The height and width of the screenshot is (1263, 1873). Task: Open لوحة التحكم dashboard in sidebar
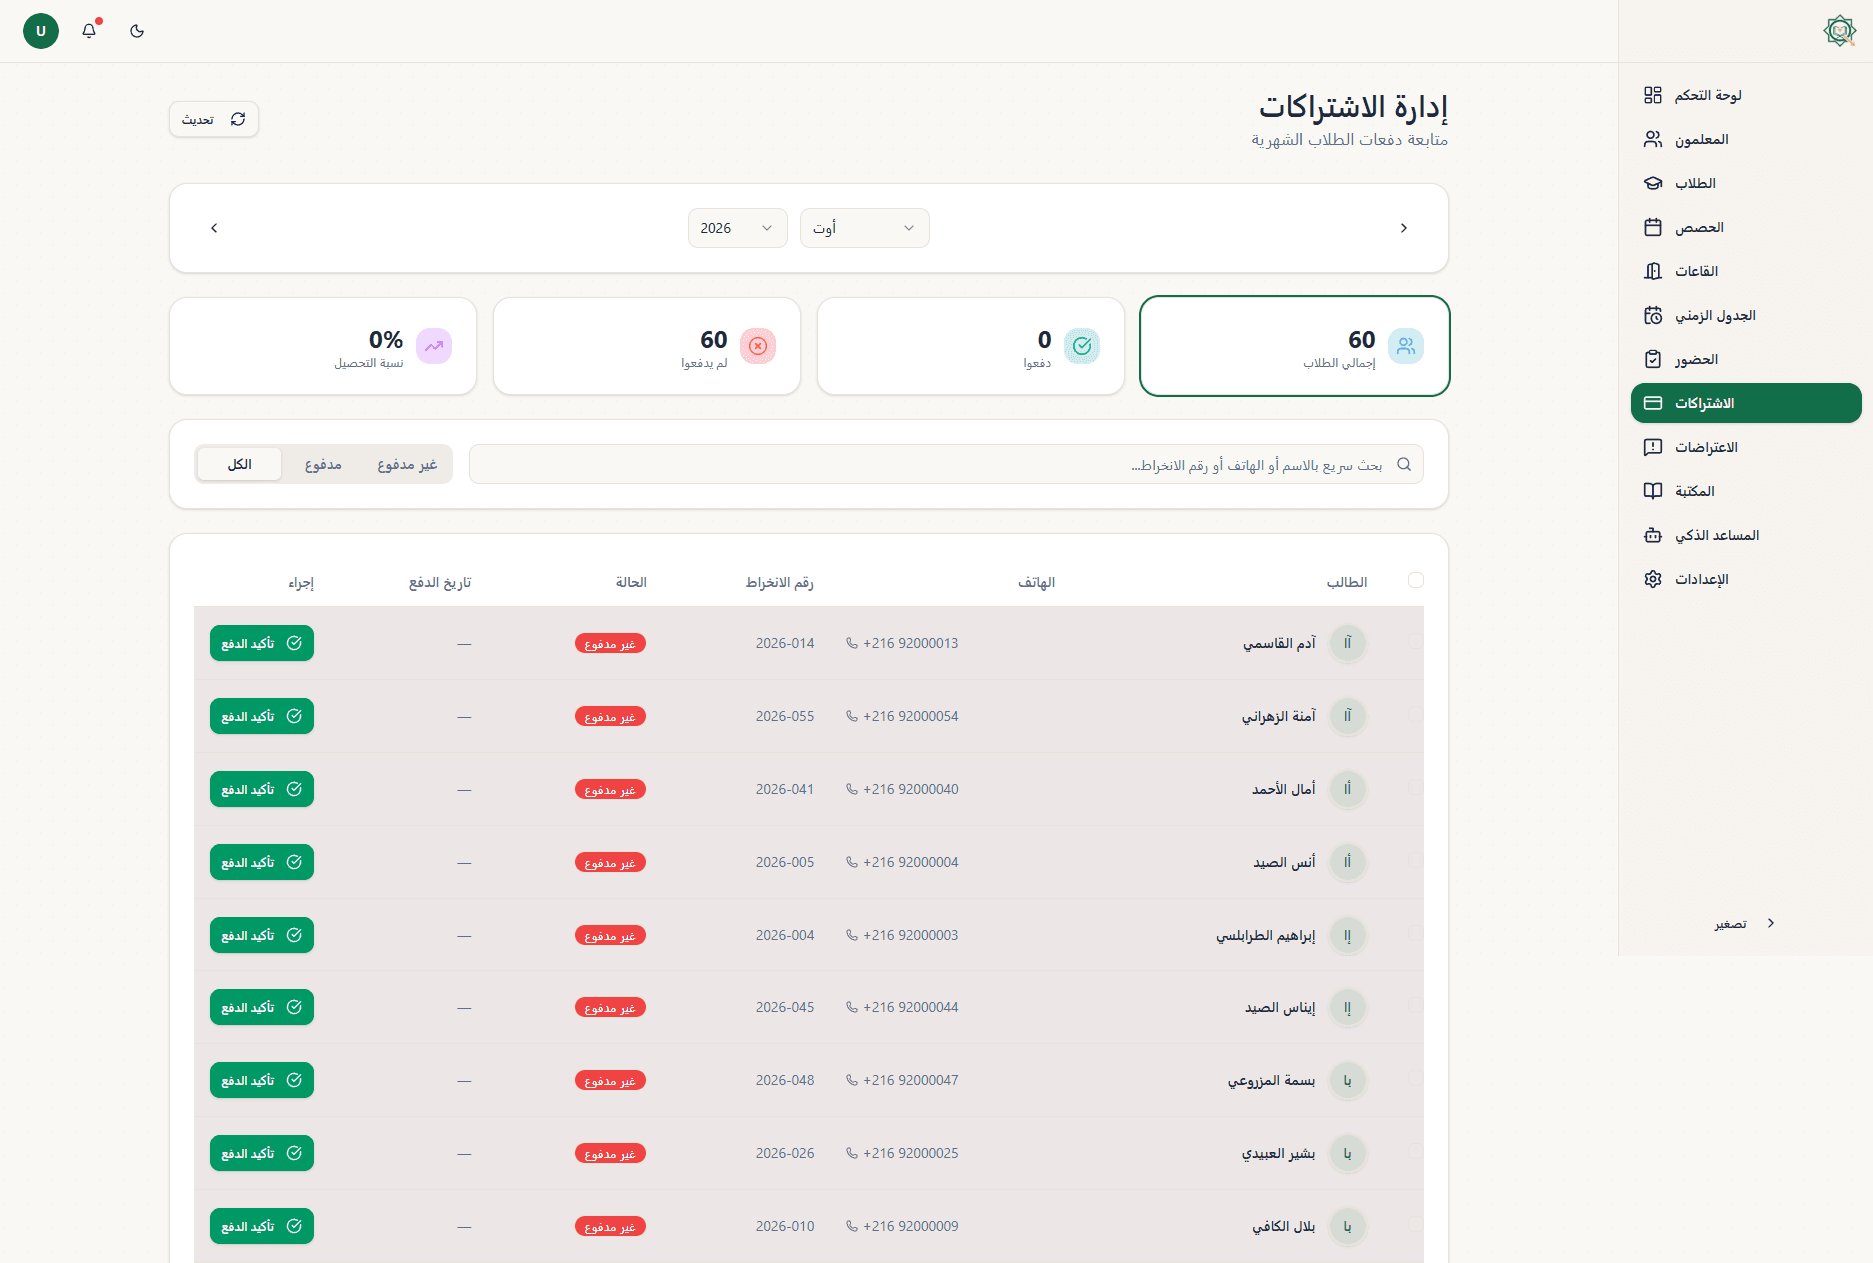pyautogui.click(x=1746, y=95)
